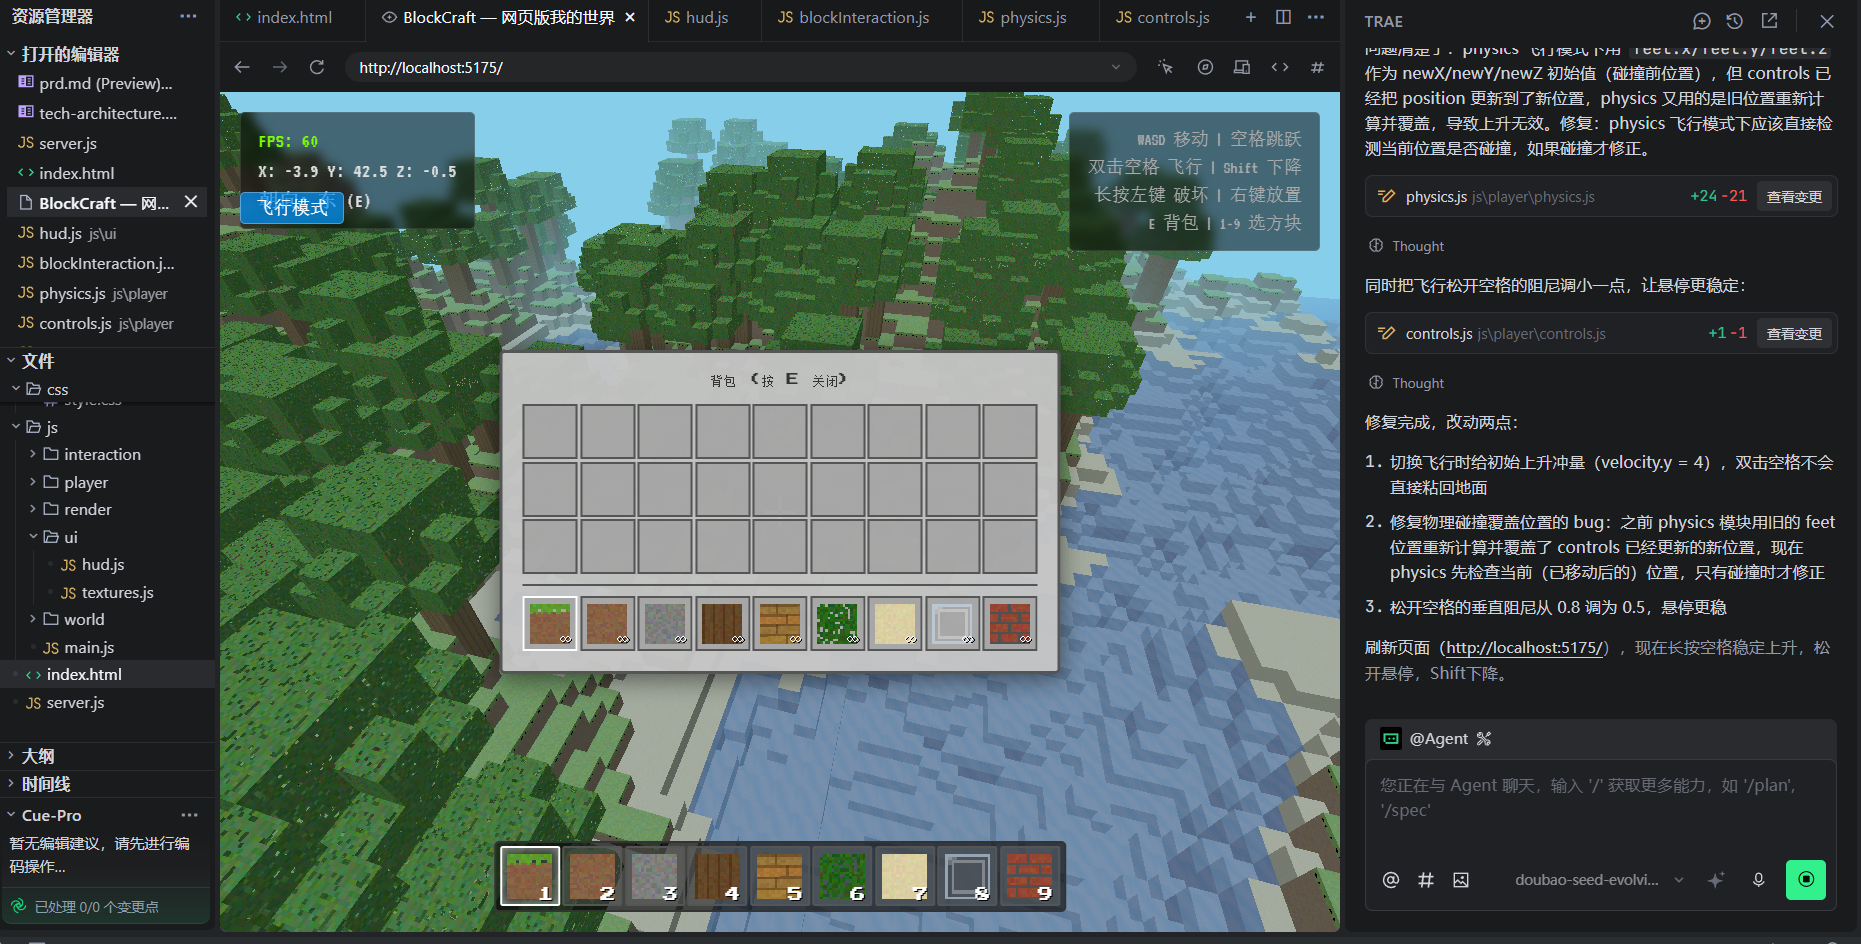The height and width of the screenshot is (944, 1861).
Task: Select hotbar slot 5 planks block
Action: pos(780,876)
